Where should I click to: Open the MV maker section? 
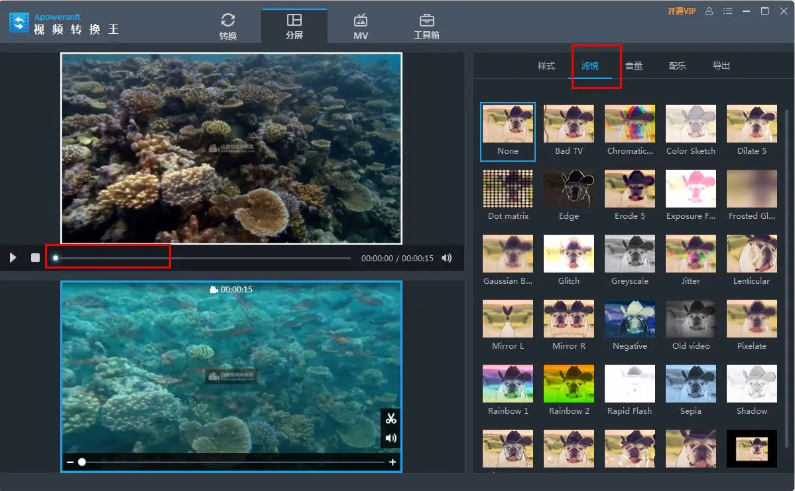[x=360, y=25]
